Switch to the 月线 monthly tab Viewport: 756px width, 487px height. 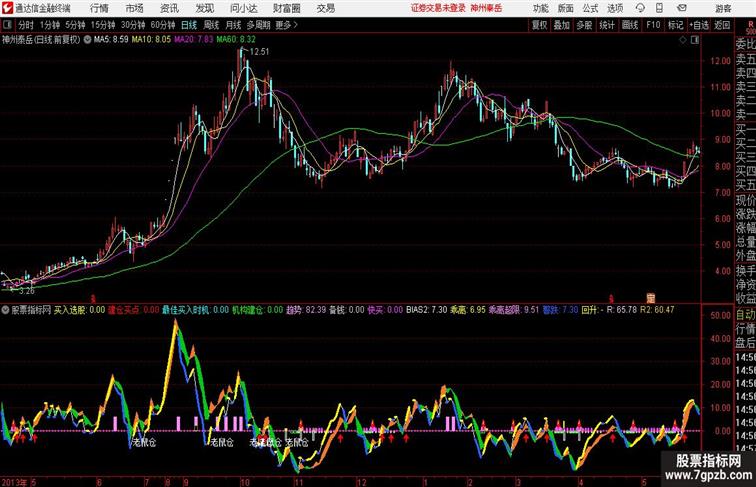(x=233, y=25)
